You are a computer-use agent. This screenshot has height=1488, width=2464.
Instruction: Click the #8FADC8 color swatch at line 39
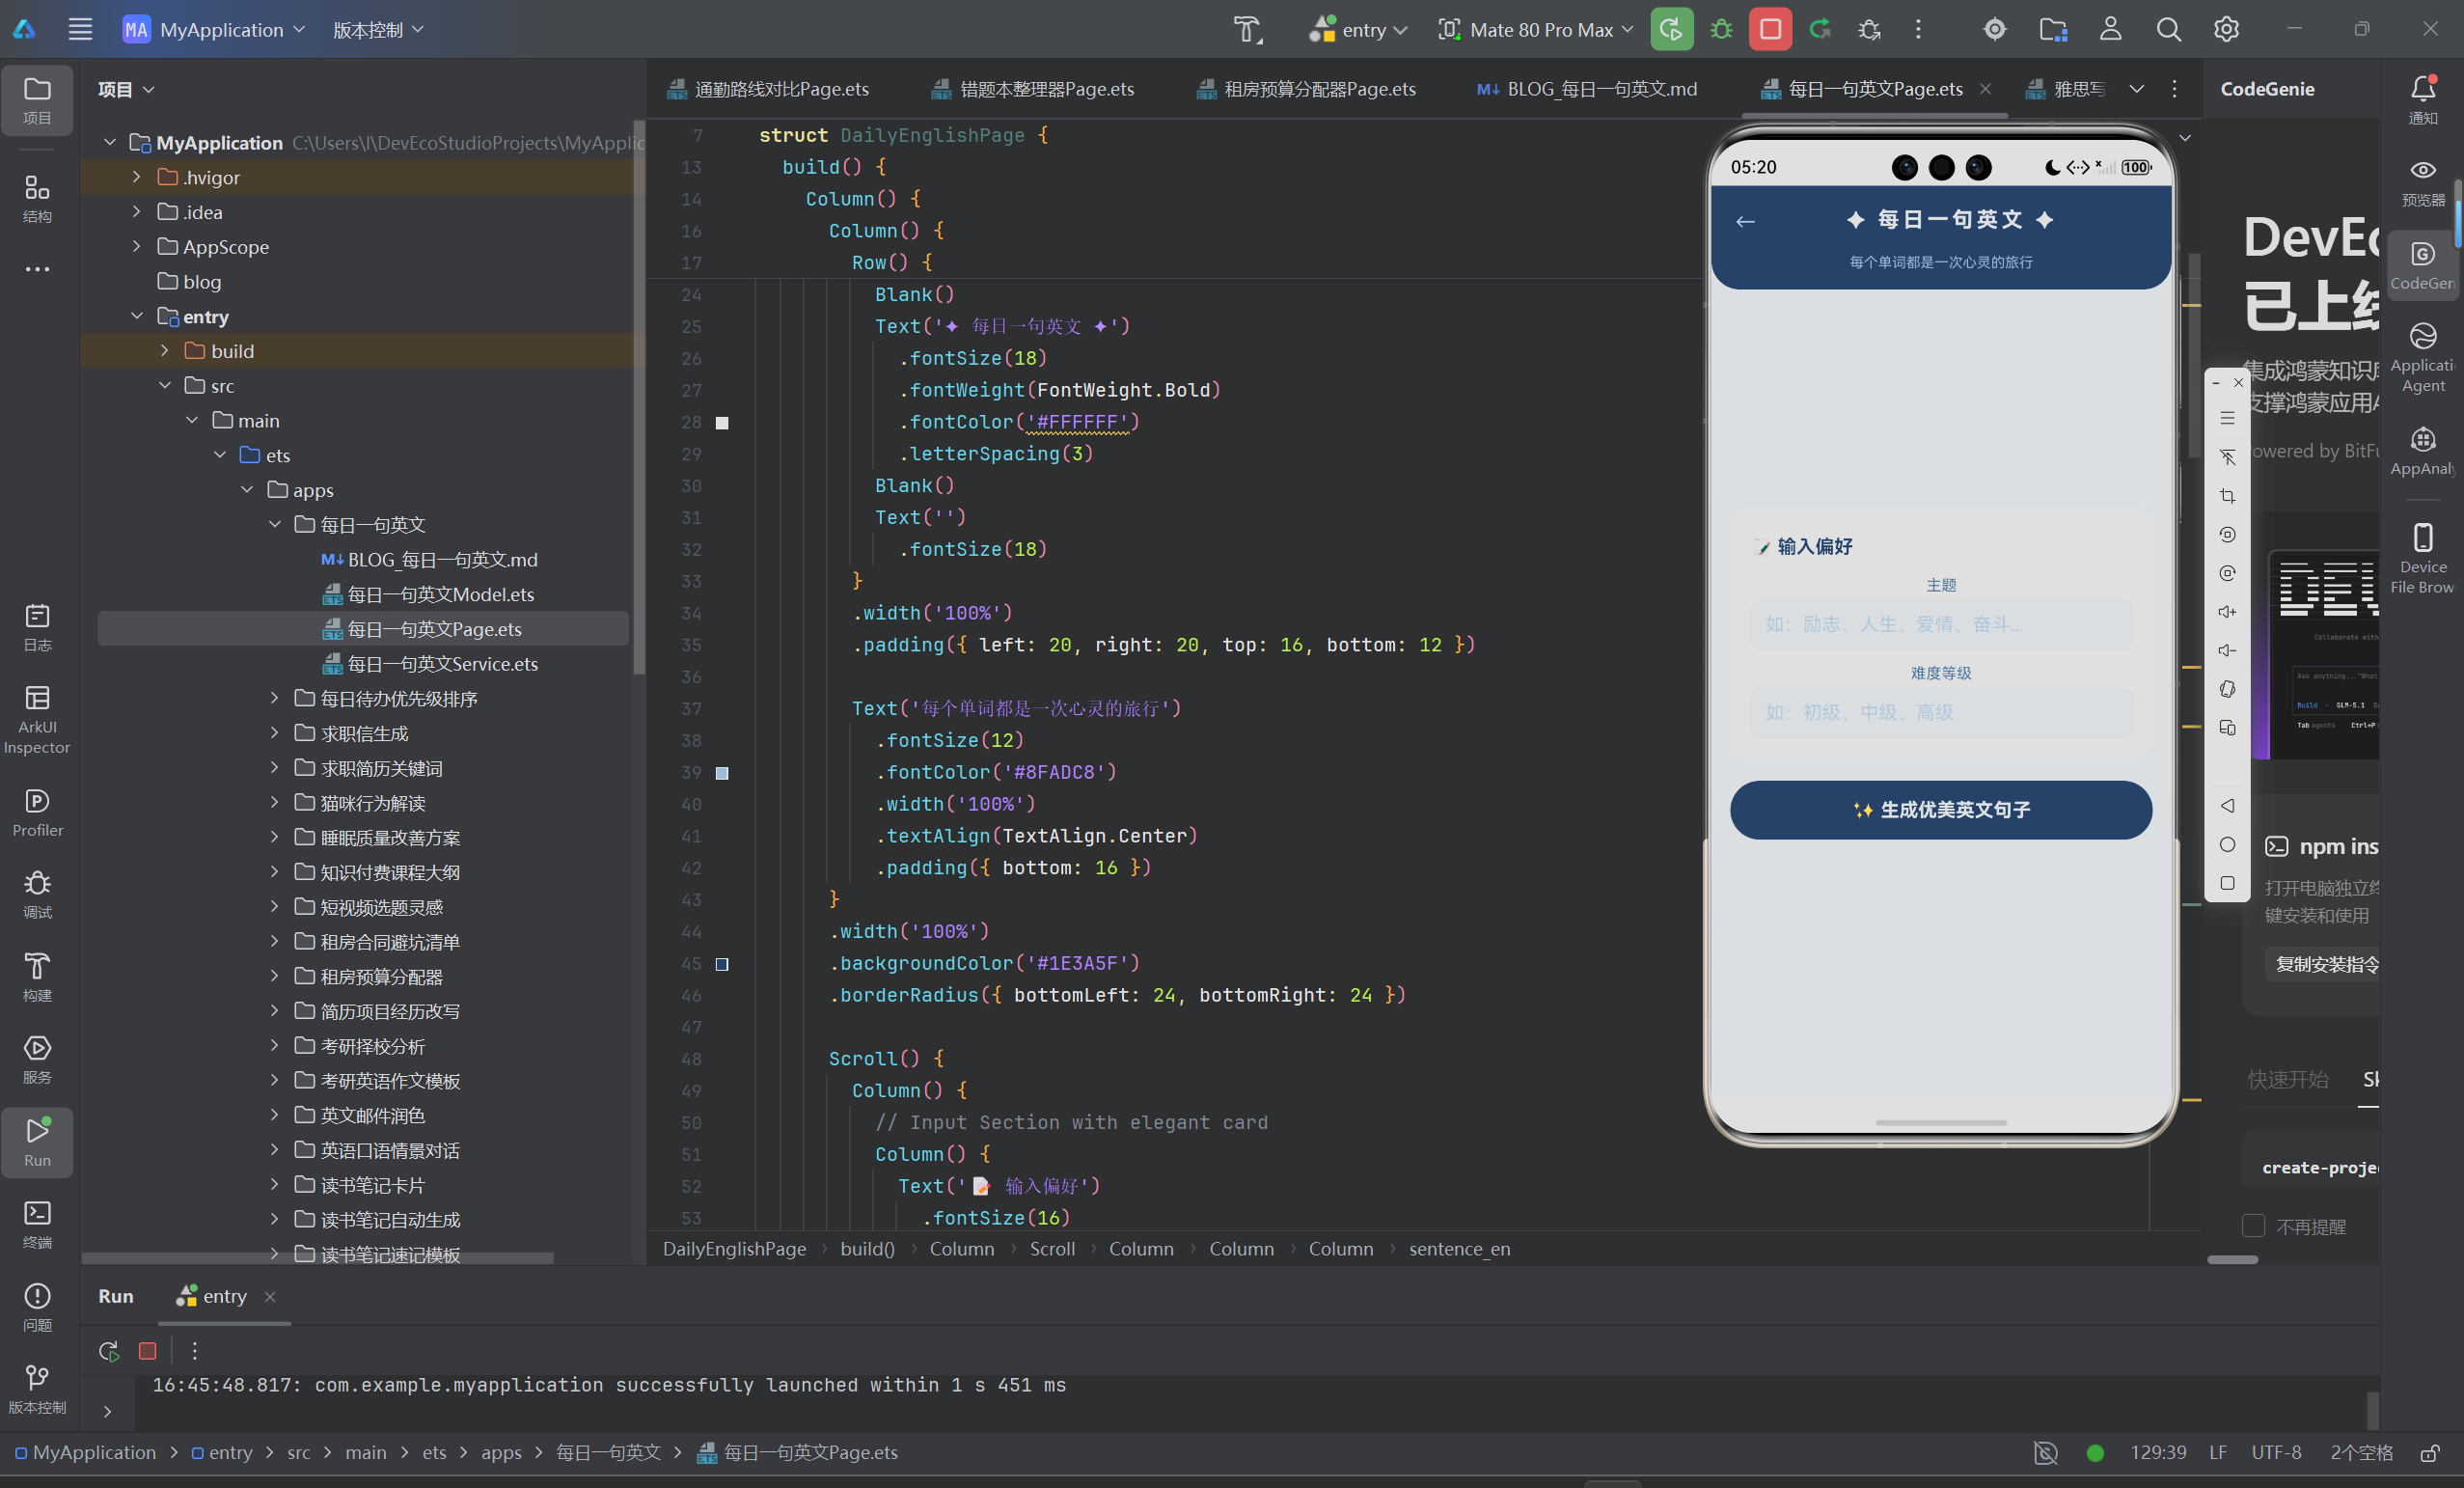tap(722, 773)
